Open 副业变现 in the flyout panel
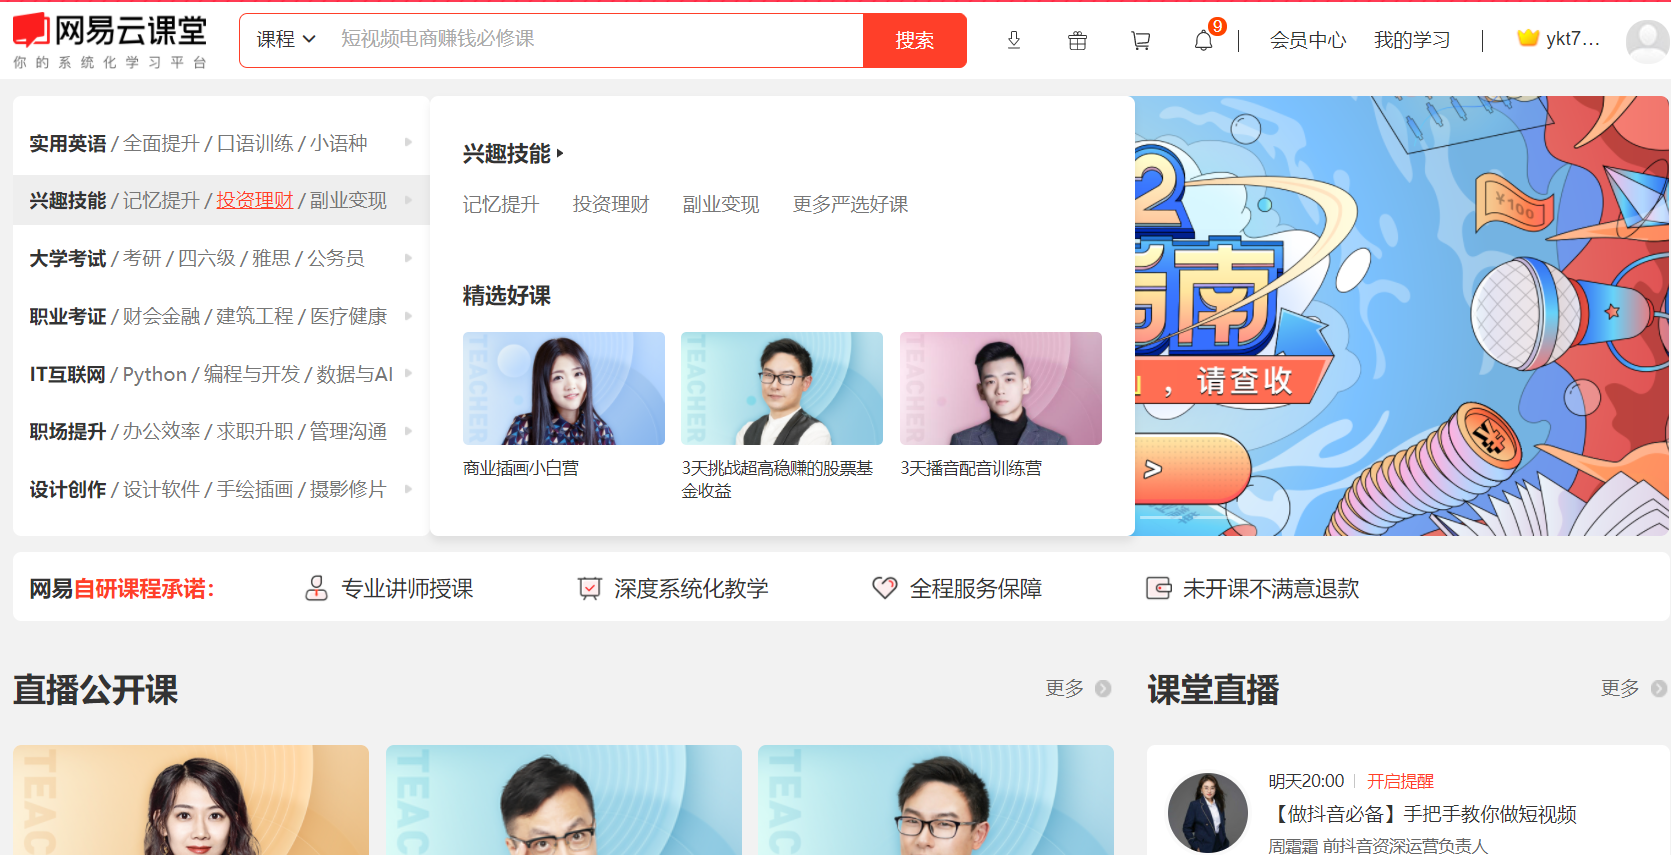 coord(721,204)
